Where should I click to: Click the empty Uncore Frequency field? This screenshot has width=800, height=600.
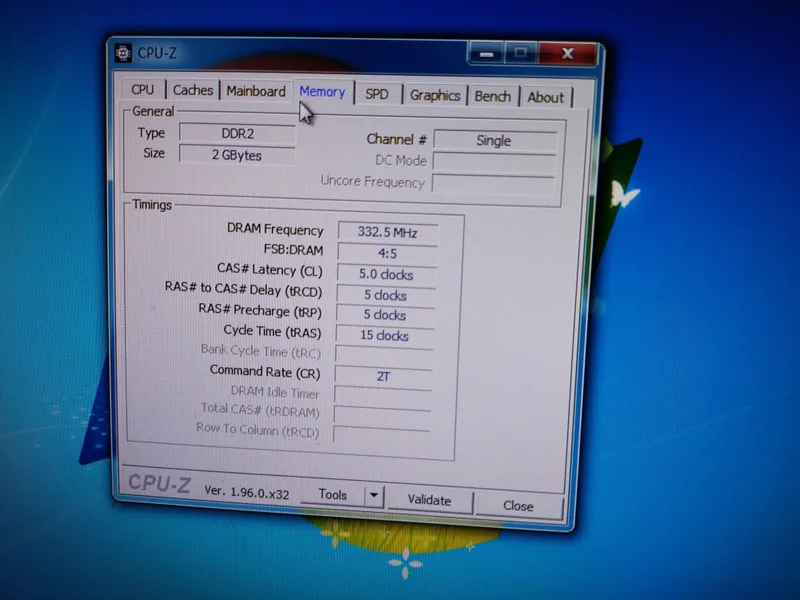coord(493,183)
